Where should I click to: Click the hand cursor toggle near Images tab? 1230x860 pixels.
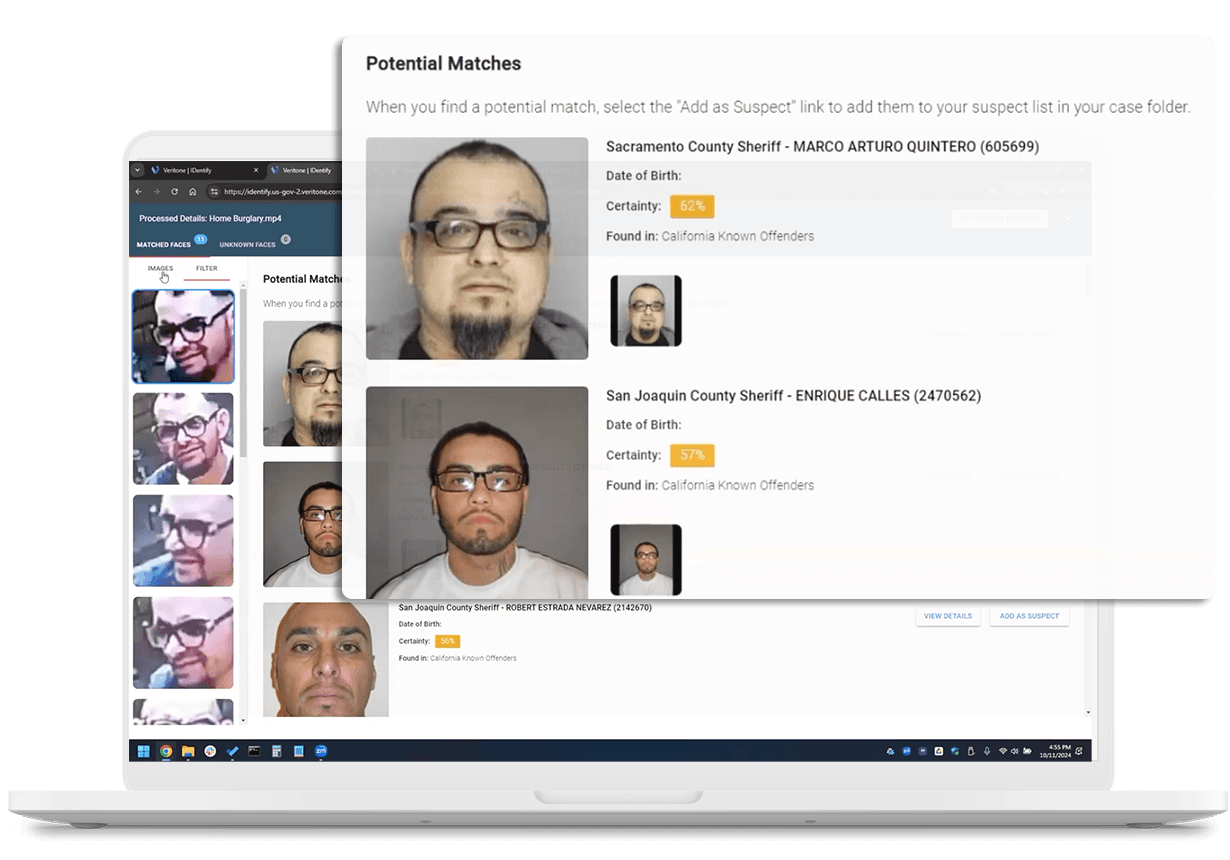[164, 276]
